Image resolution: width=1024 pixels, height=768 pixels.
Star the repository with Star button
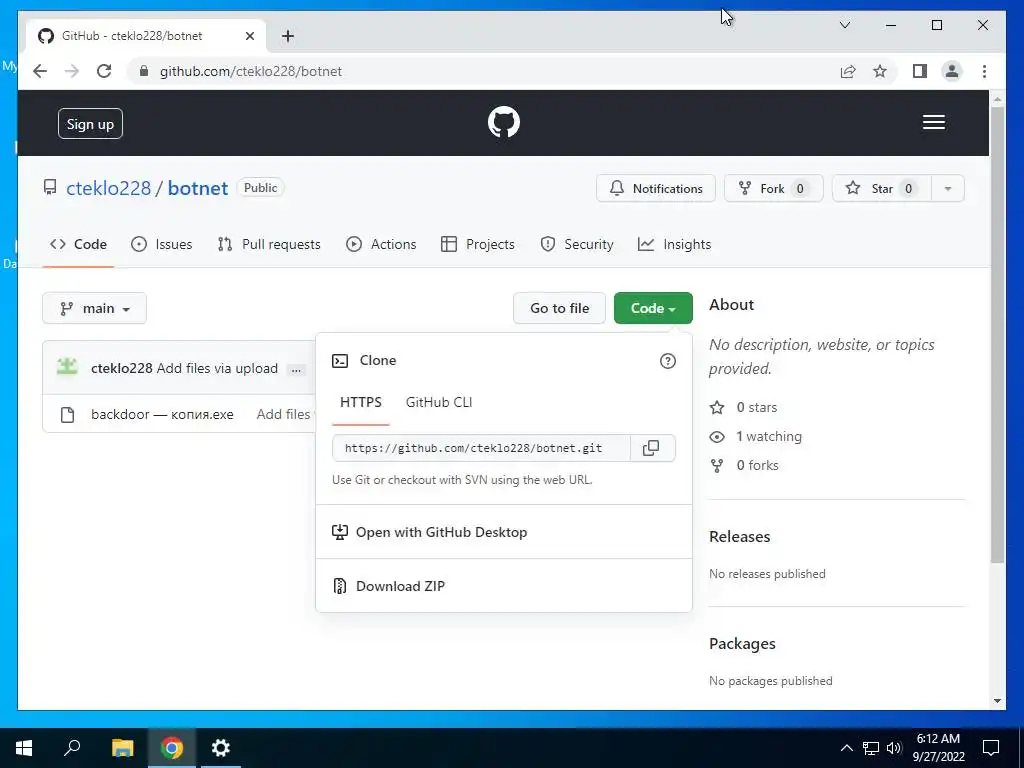882,189
